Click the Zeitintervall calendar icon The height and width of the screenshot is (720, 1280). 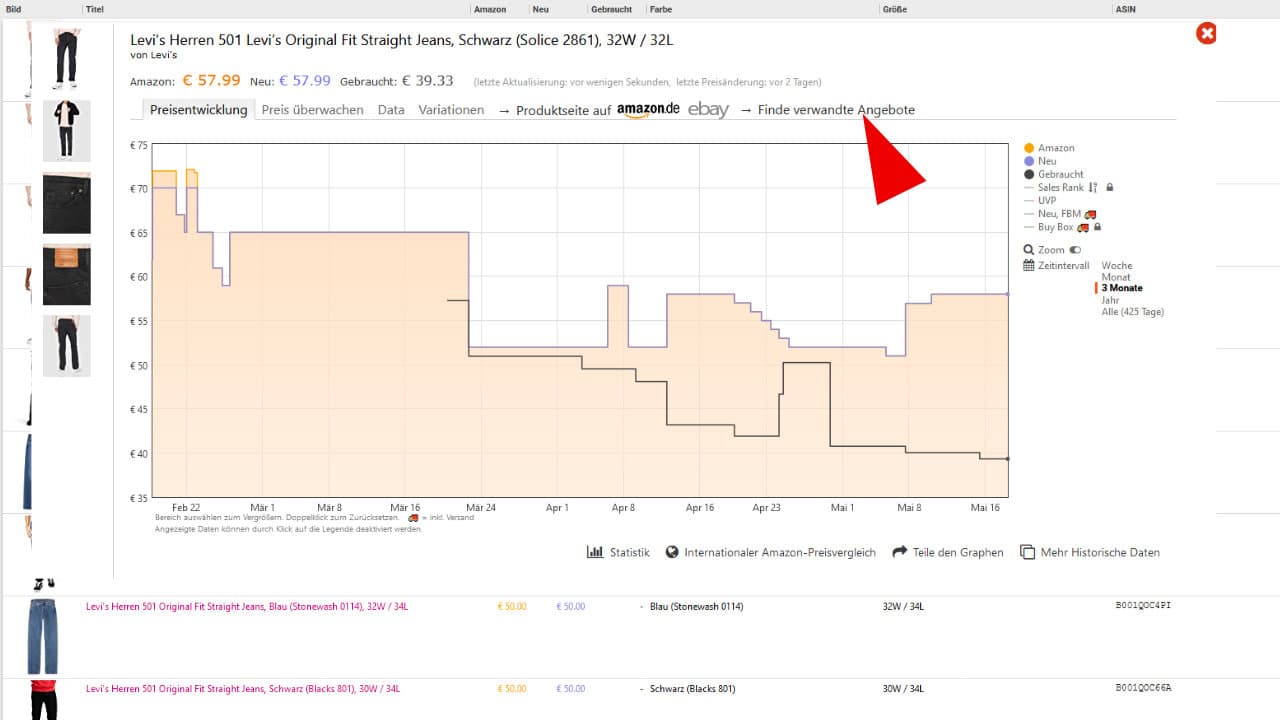[x=1029, y=266]
